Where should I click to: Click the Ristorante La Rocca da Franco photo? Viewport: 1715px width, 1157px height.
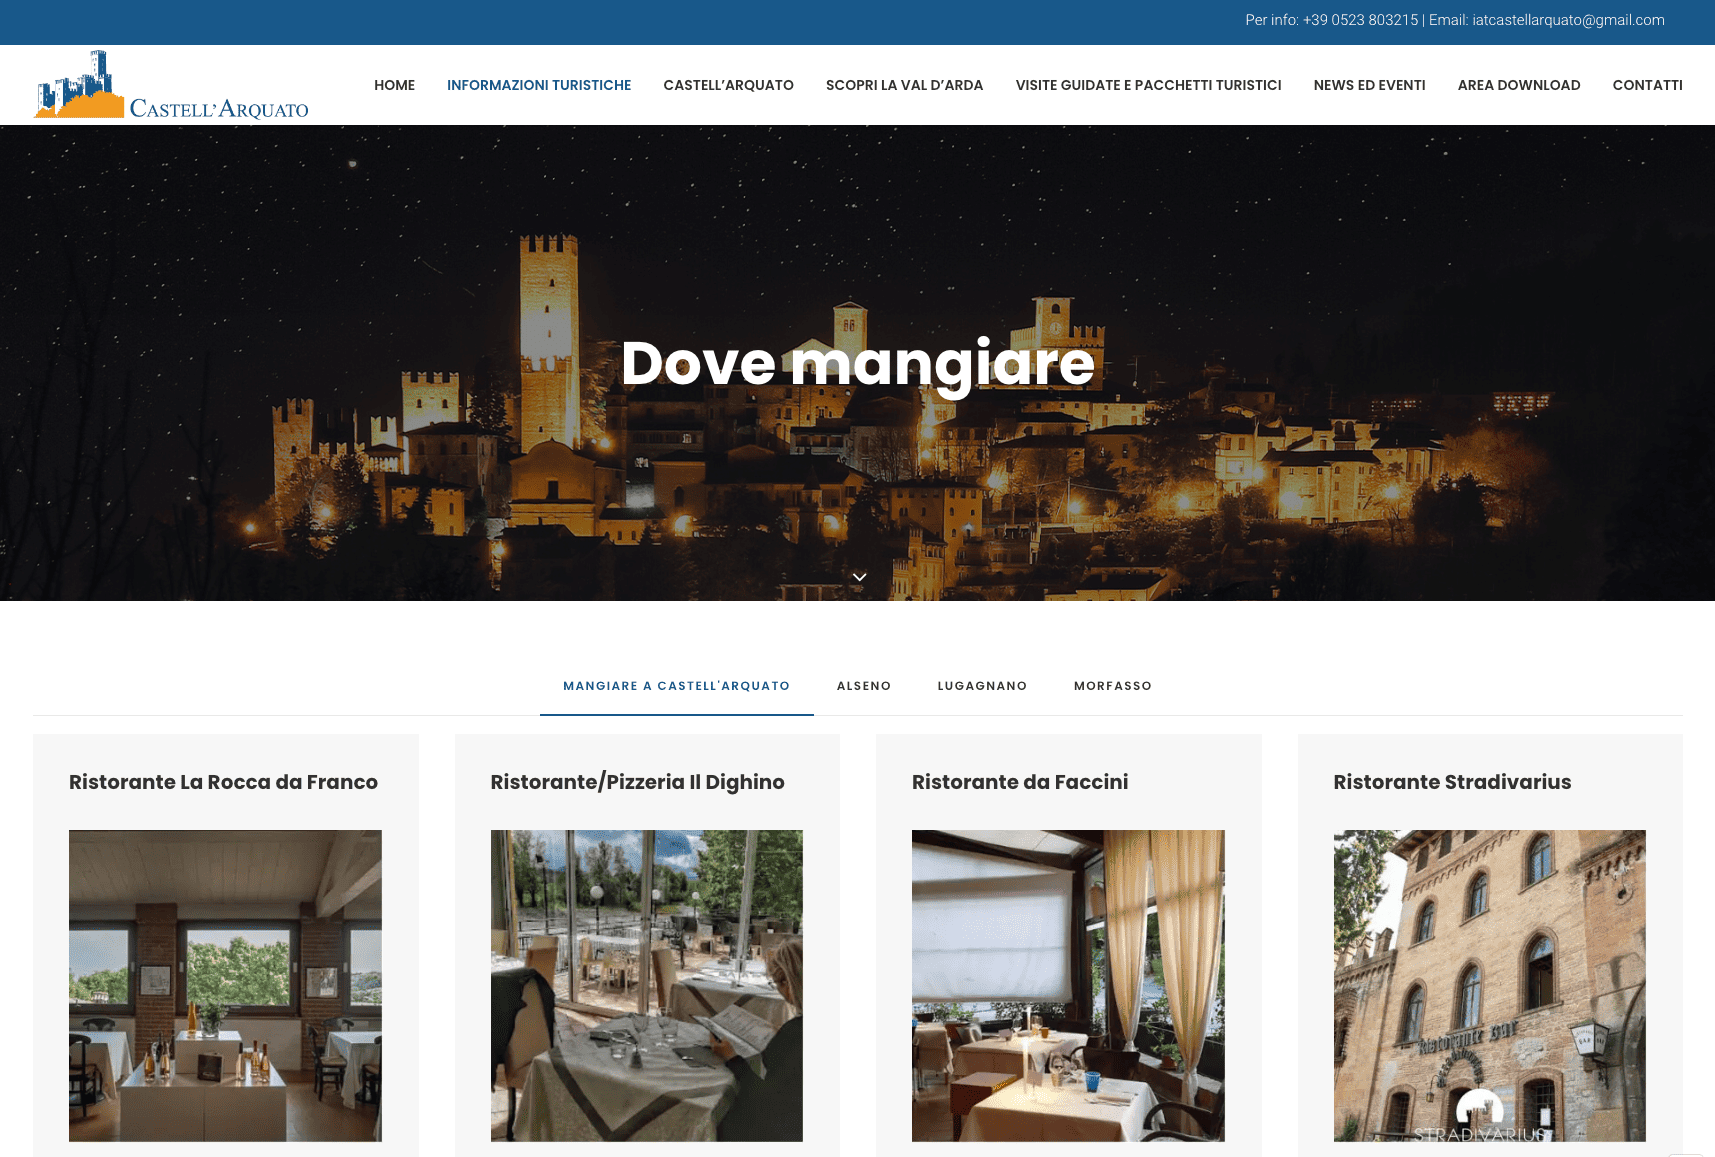click(x=225, y=985)
